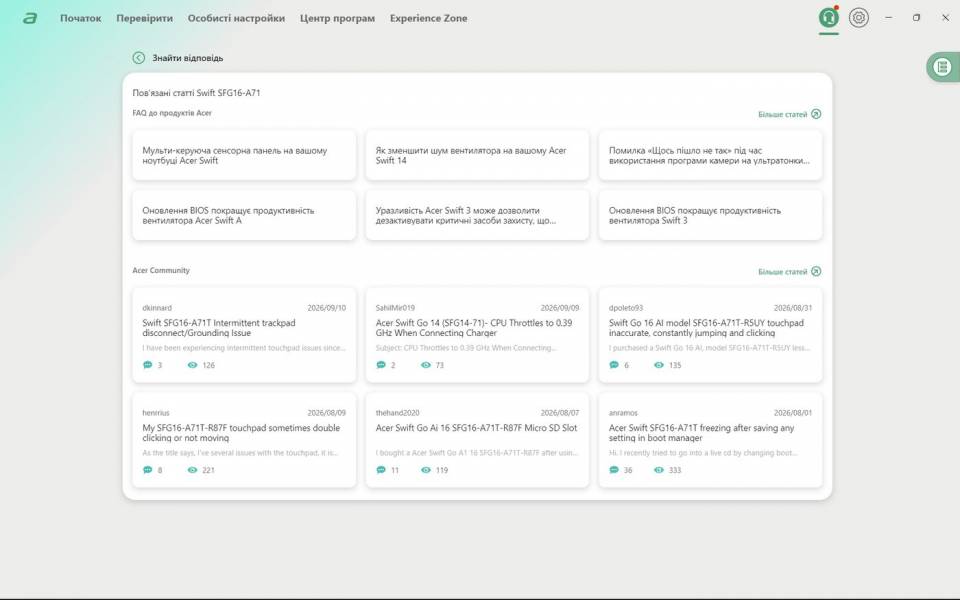Open FAQ Уразливість Acer Swift 3

pyautogui.click(x=477, y=216)
